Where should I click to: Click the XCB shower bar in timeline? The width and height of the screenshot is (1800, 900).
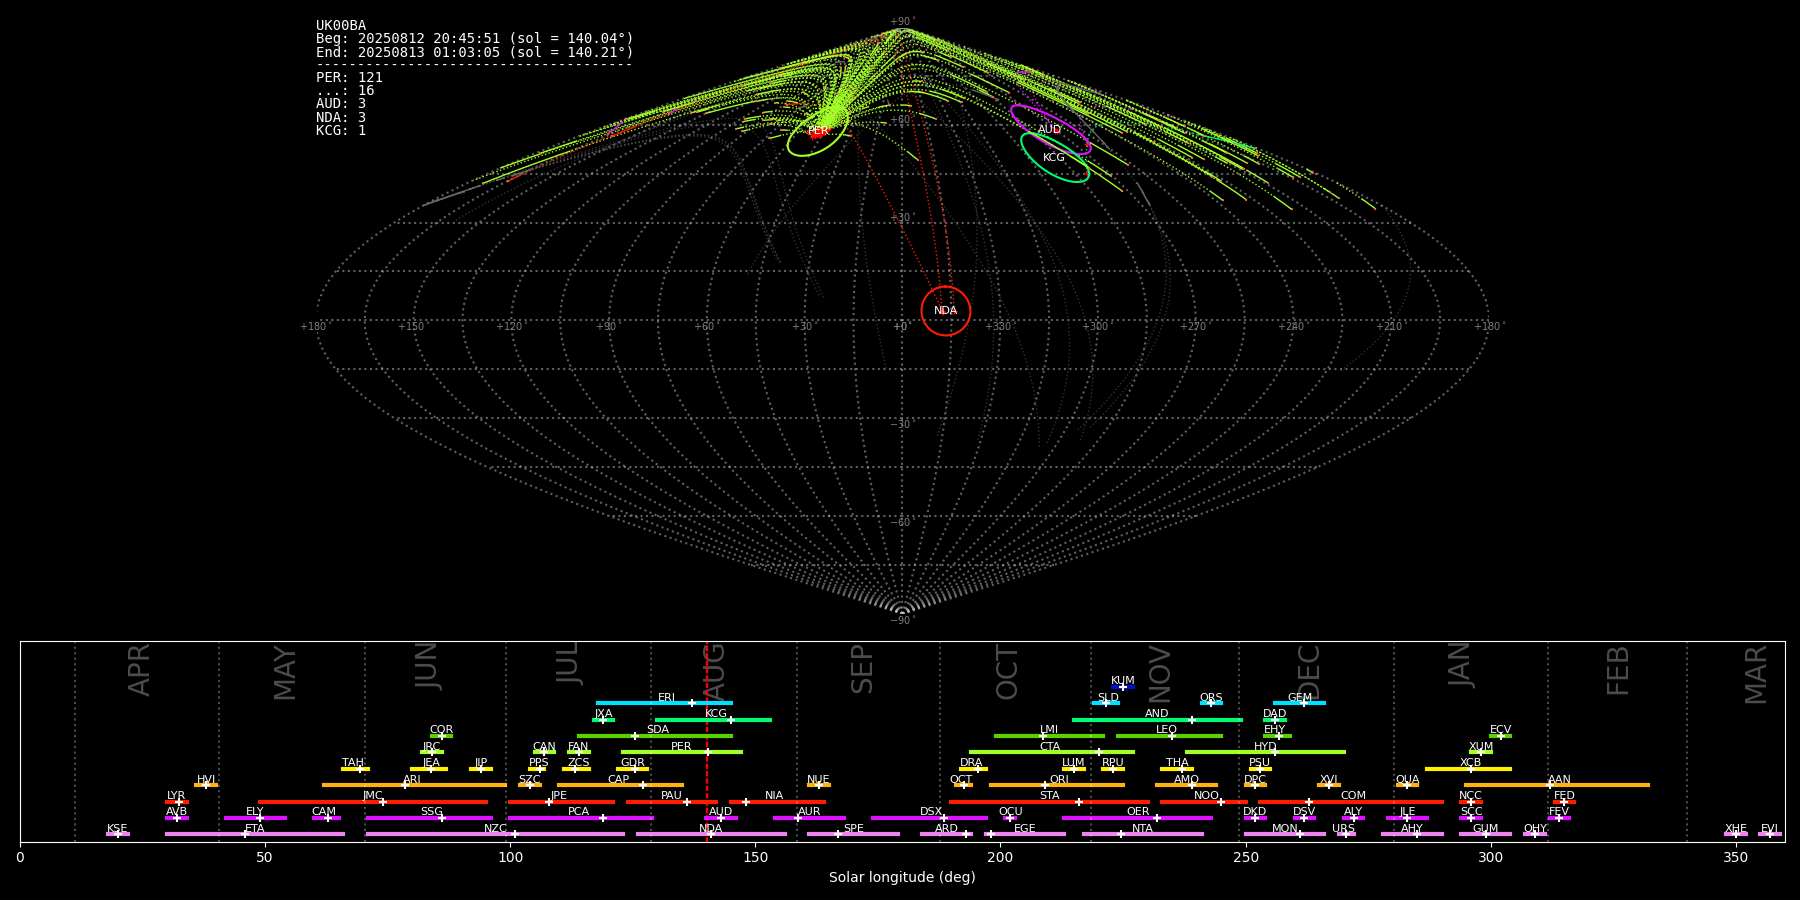tap(1468, 769)
